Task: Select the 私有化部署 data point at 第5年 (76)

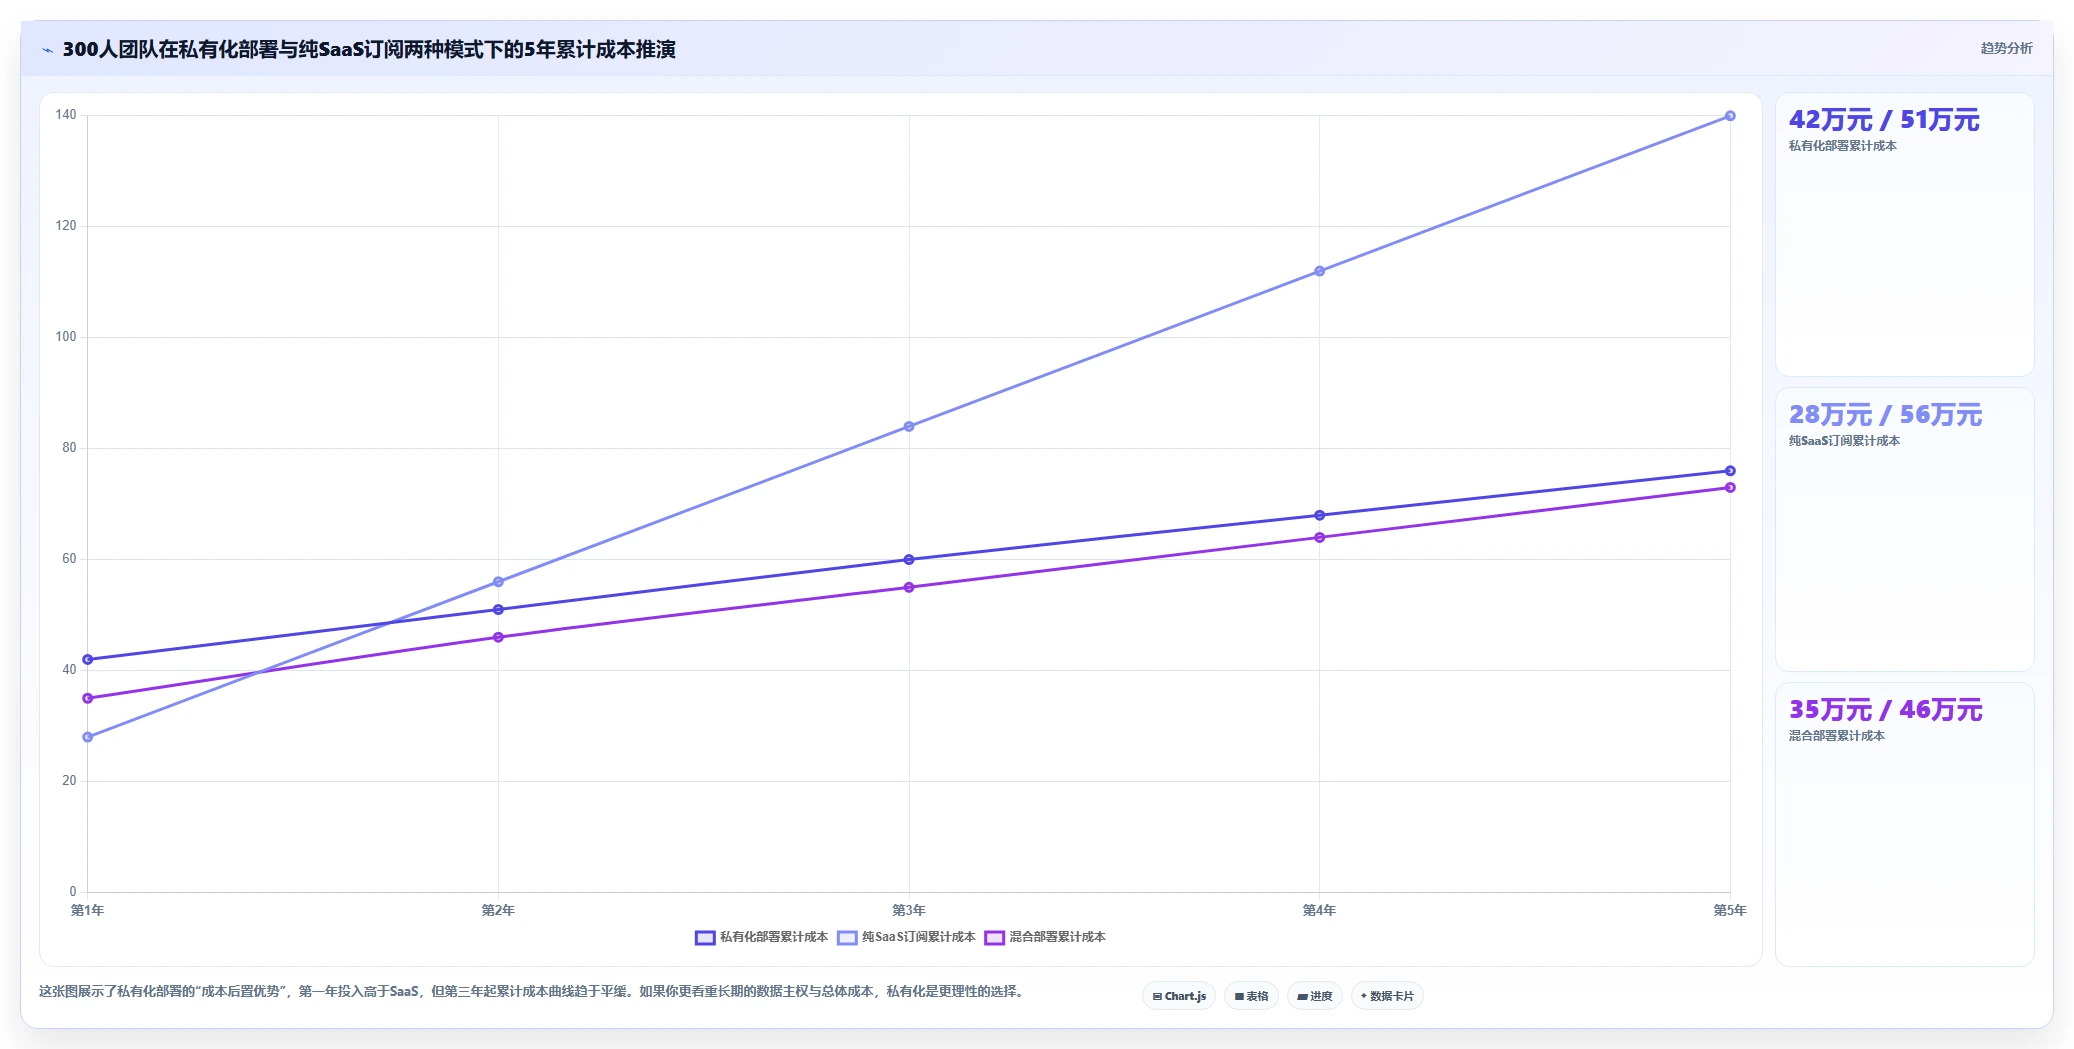Action: pos(1730,471)
